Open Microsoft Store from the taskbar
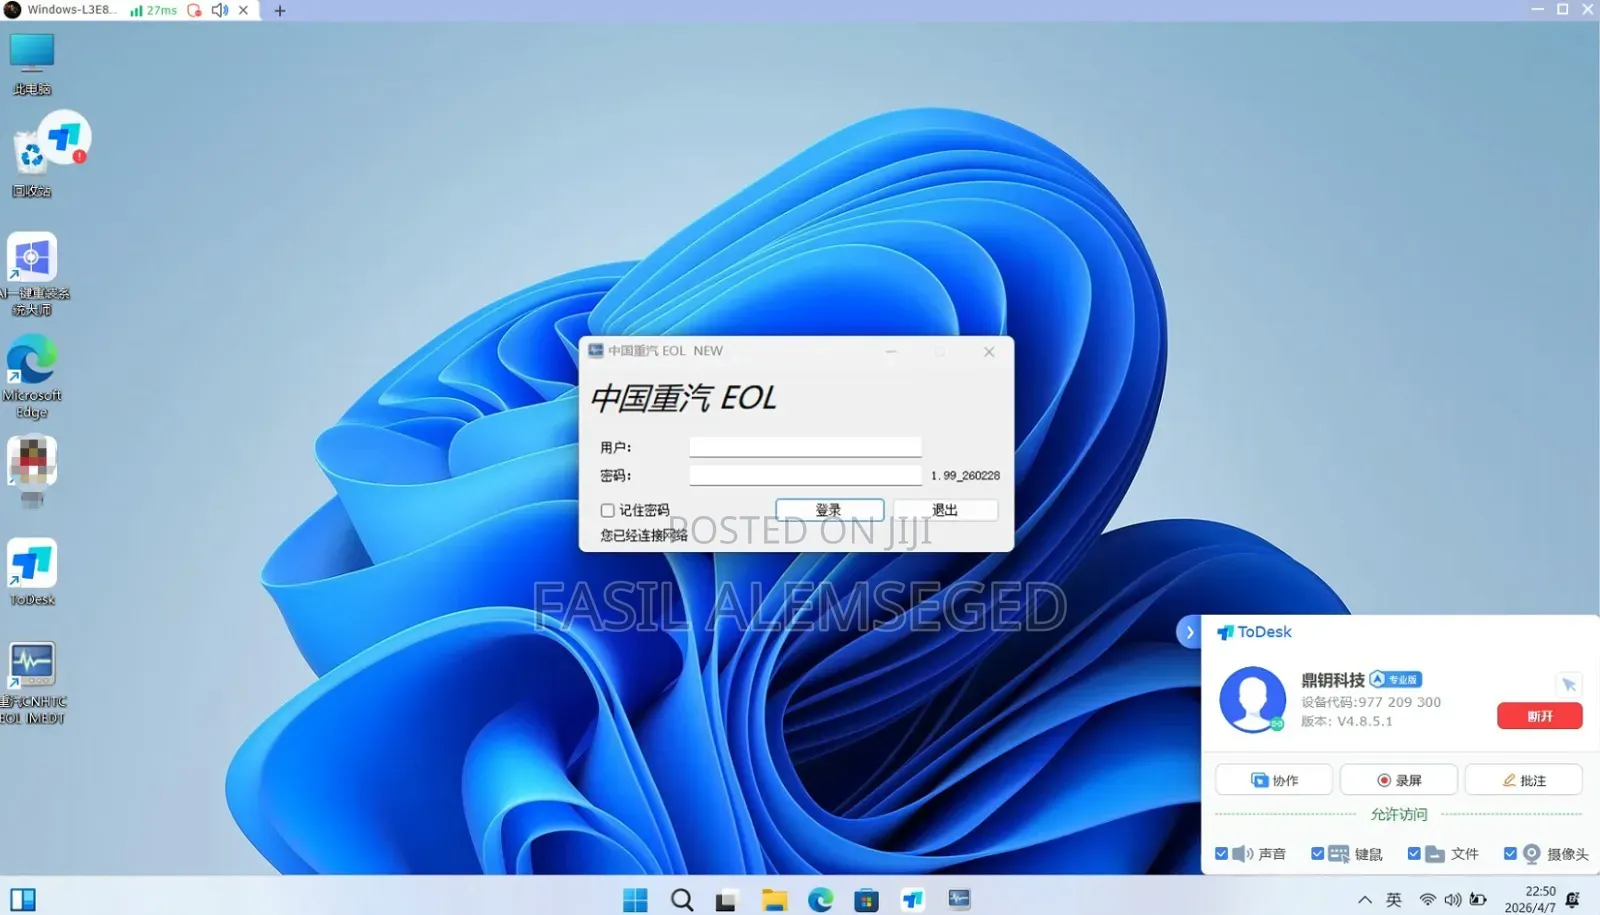 point(867,900)
